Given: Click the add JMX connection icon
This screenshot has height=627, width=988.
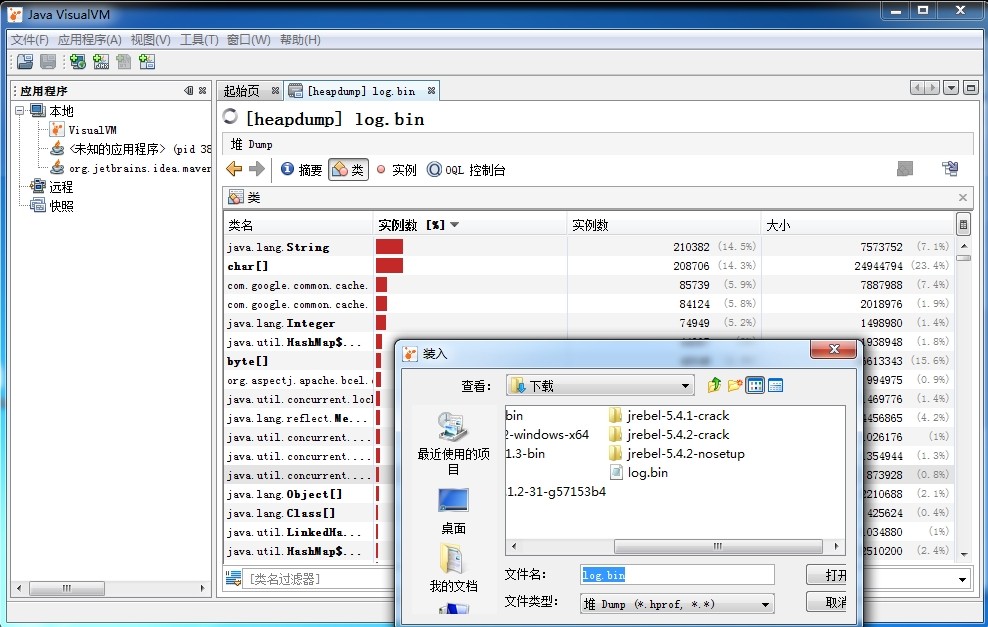Looking at the screenshot, I should pos(101,62).
